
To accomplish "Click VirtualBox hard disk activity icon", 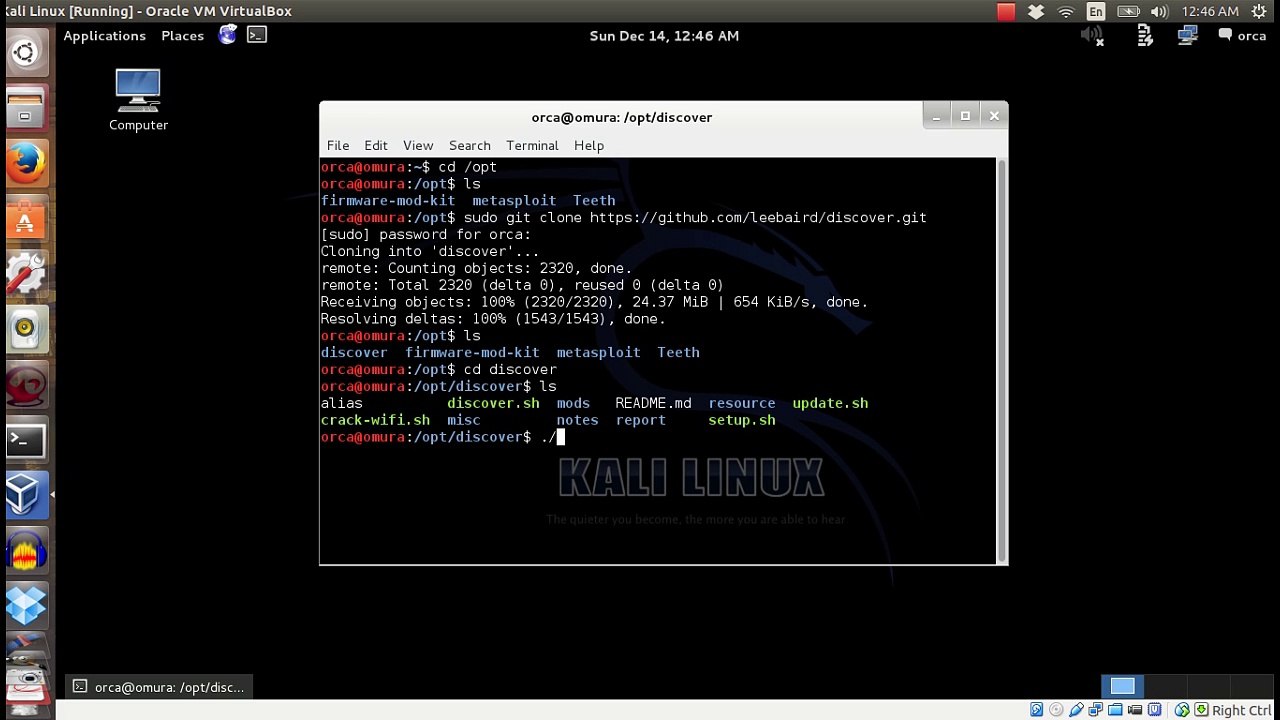I will tap(1037, 710).
